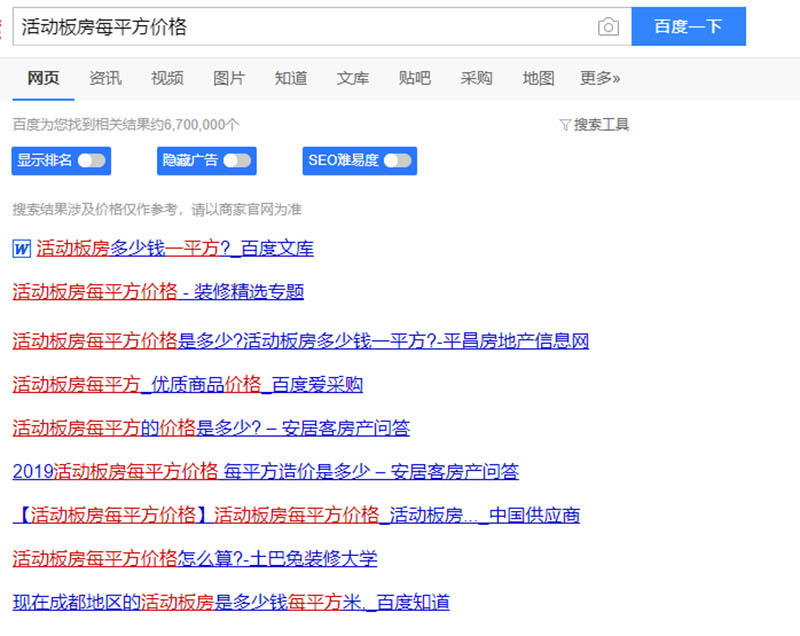
Task: Open result 活动板房每平方的价格是多少? – 安居客房产问答
Action: click(x=211, y=428)
